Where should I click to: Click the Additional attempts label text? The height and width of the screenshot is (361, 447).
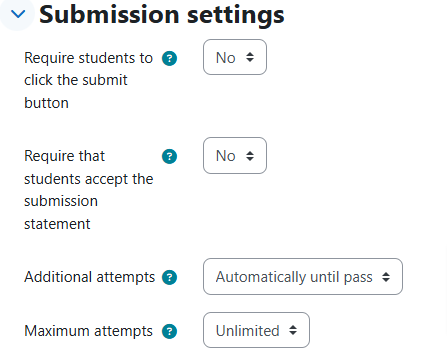[90, 277]
